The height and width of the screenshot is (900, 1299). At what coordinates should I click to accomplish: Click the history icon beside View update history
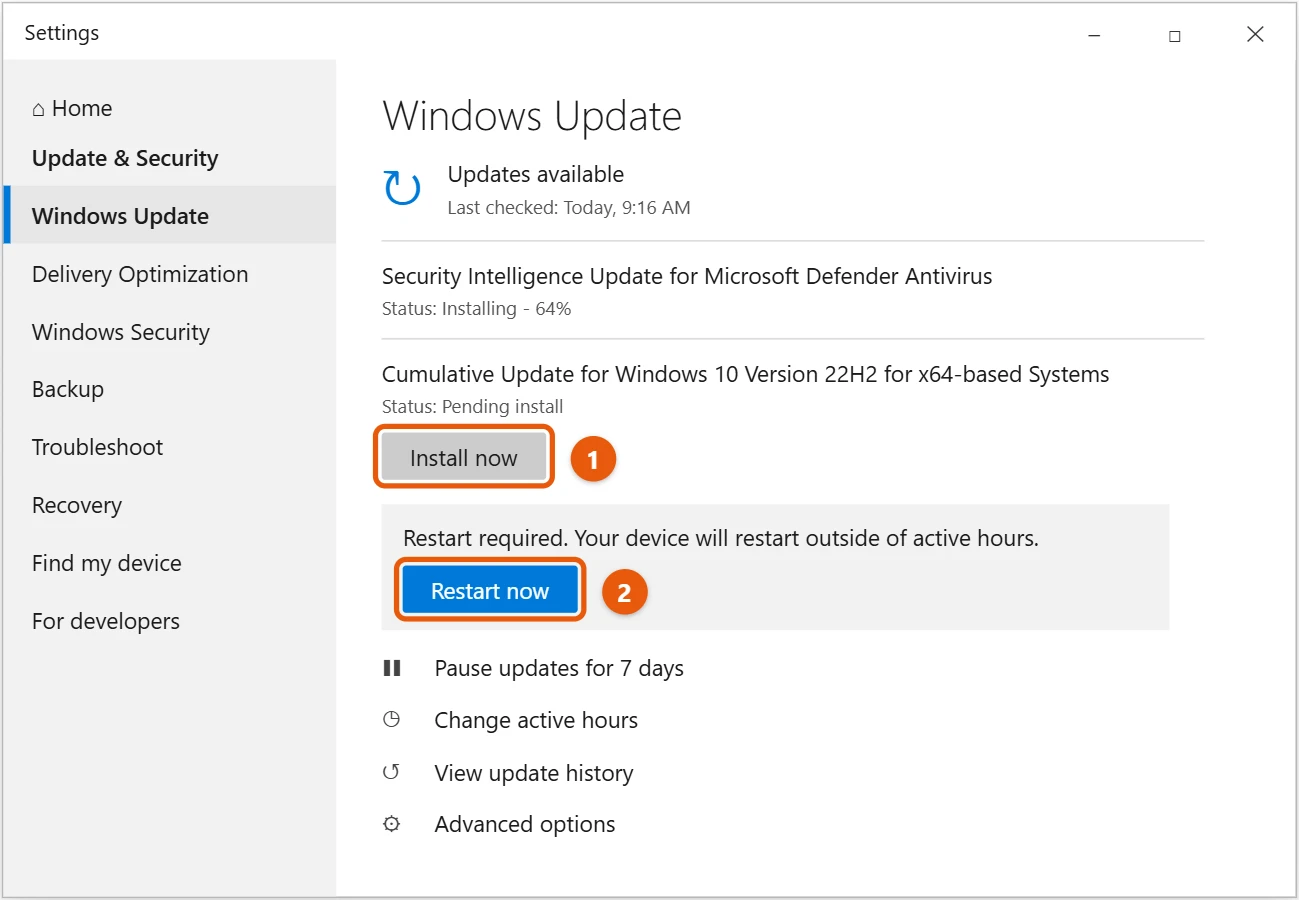[392, 772]
